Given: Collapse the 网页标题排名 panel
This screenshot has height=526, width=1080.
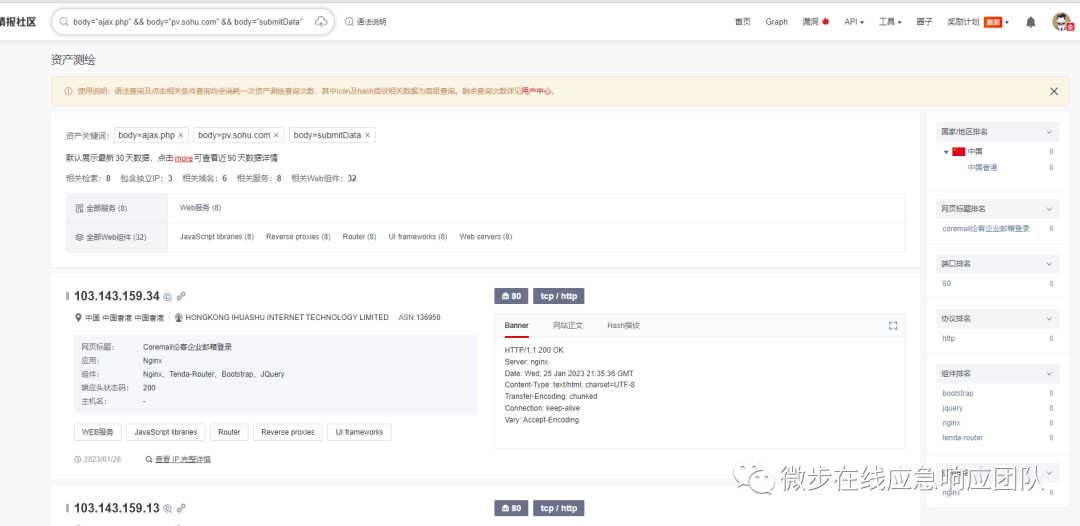Looking at the screenshot, I should (1049, 209).
